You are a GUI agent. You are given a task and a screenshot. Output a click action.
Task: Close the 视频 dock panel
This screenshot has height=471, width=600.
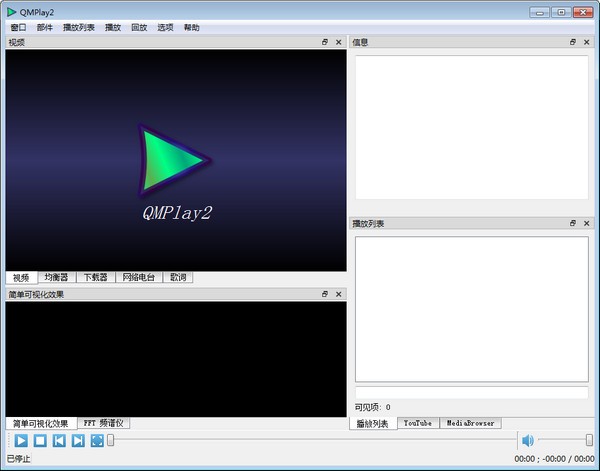[x=339, y=42]
